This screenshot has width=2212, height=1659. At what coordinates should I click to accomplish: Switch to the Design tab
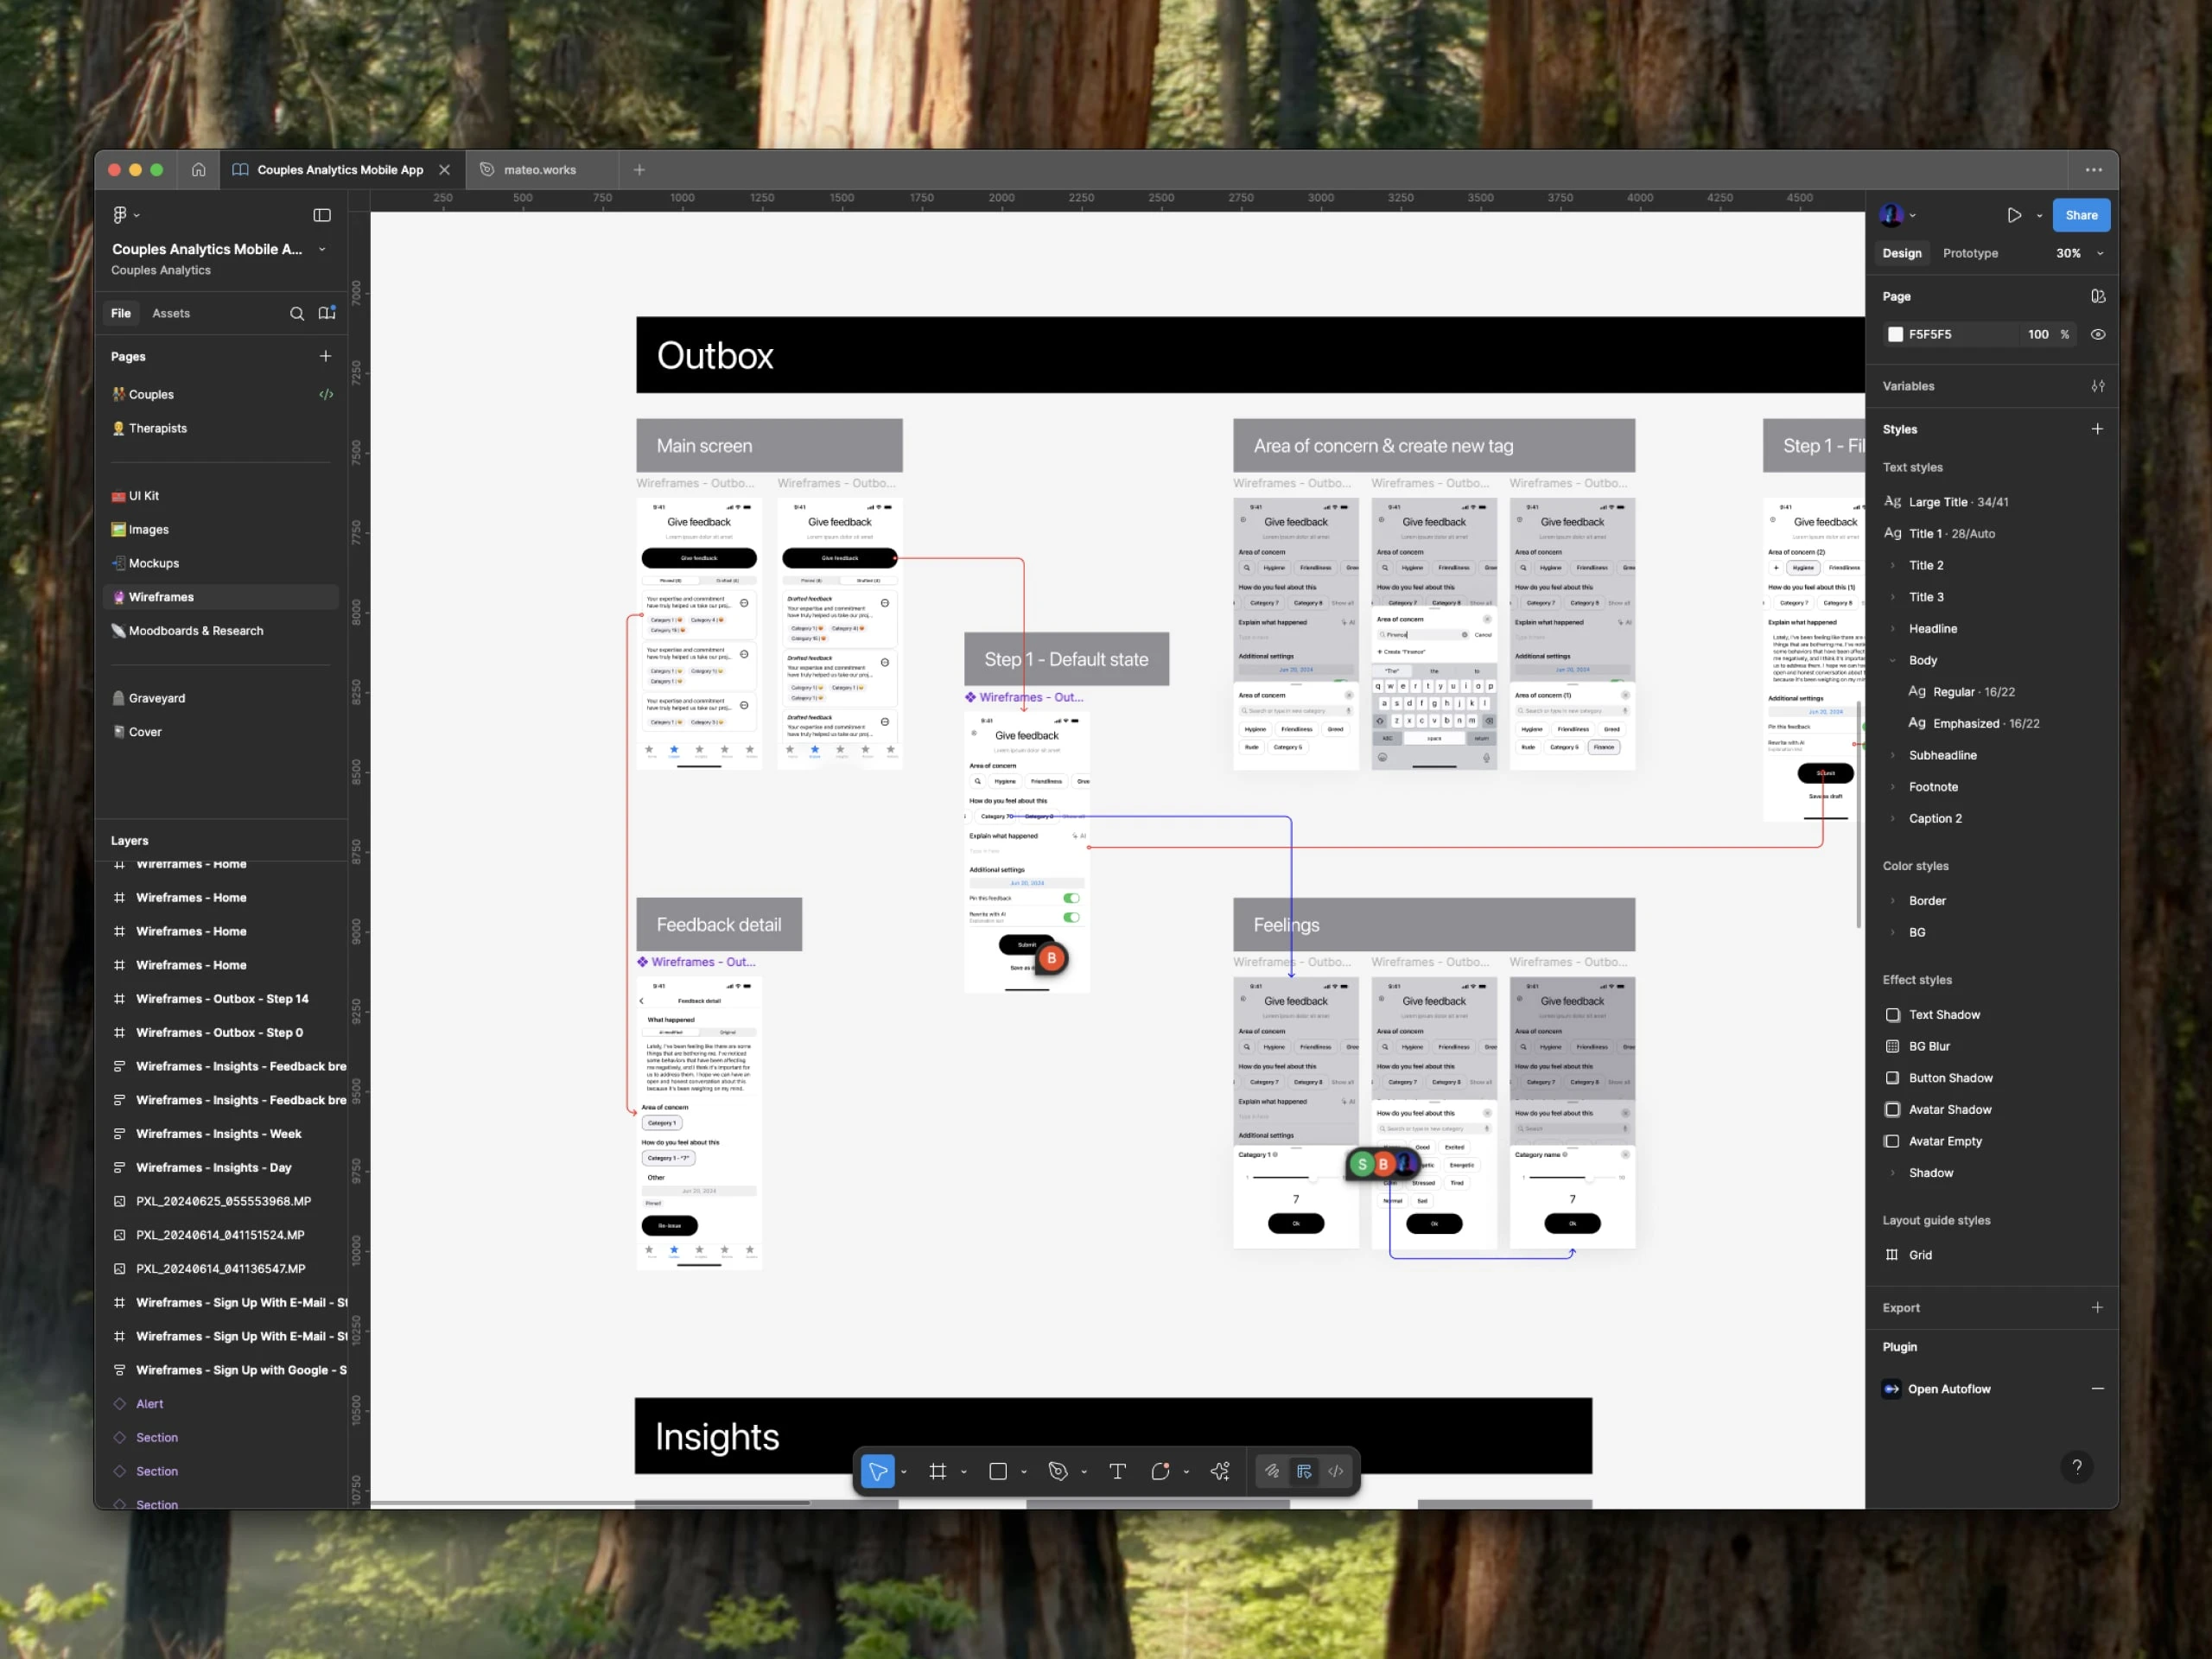[1902, 253]
